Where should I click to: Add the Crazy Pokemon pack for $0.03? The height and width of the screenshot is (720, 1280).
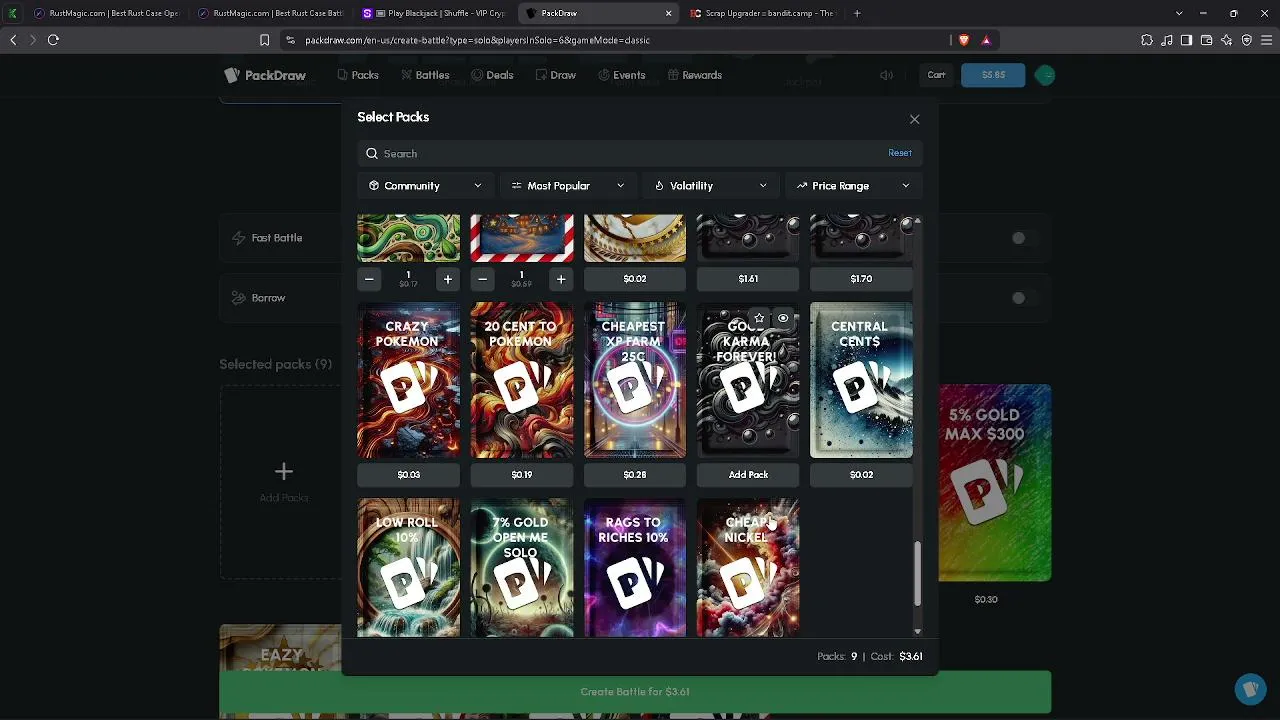(408, 475)
